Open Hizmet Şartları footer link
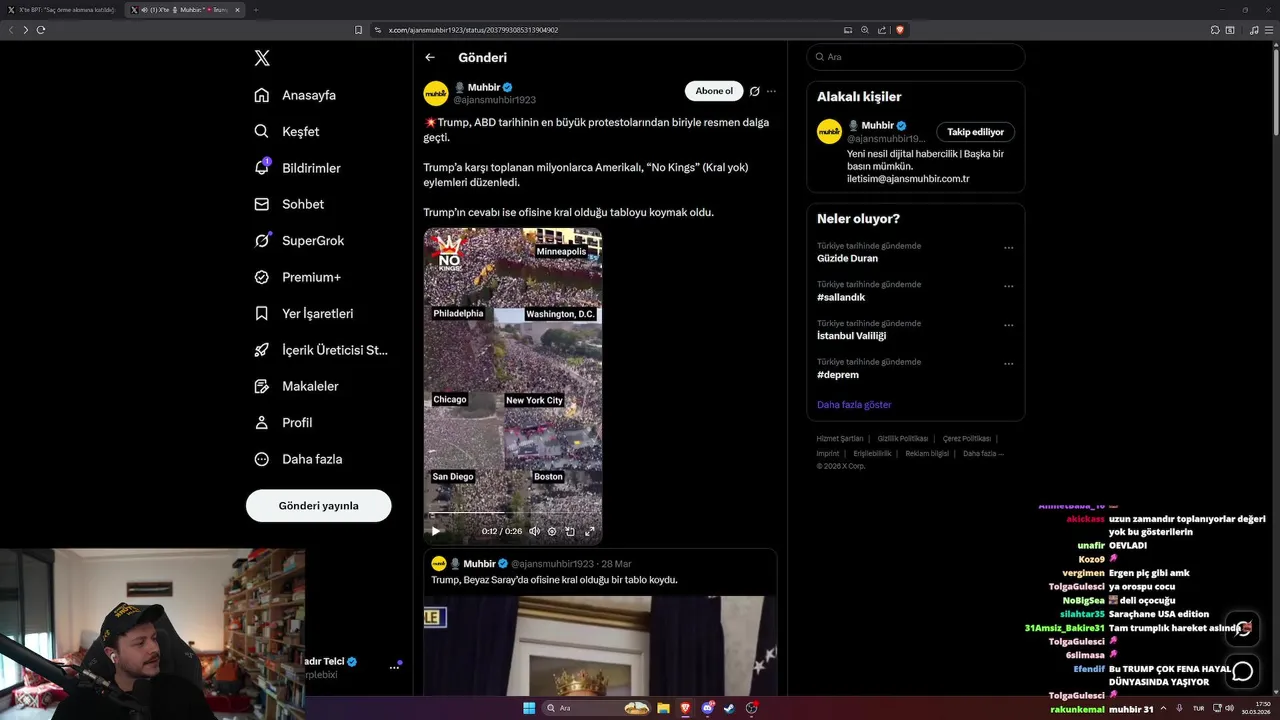The width and height of the screenshot is (1280, 720). tap(839, 439)
